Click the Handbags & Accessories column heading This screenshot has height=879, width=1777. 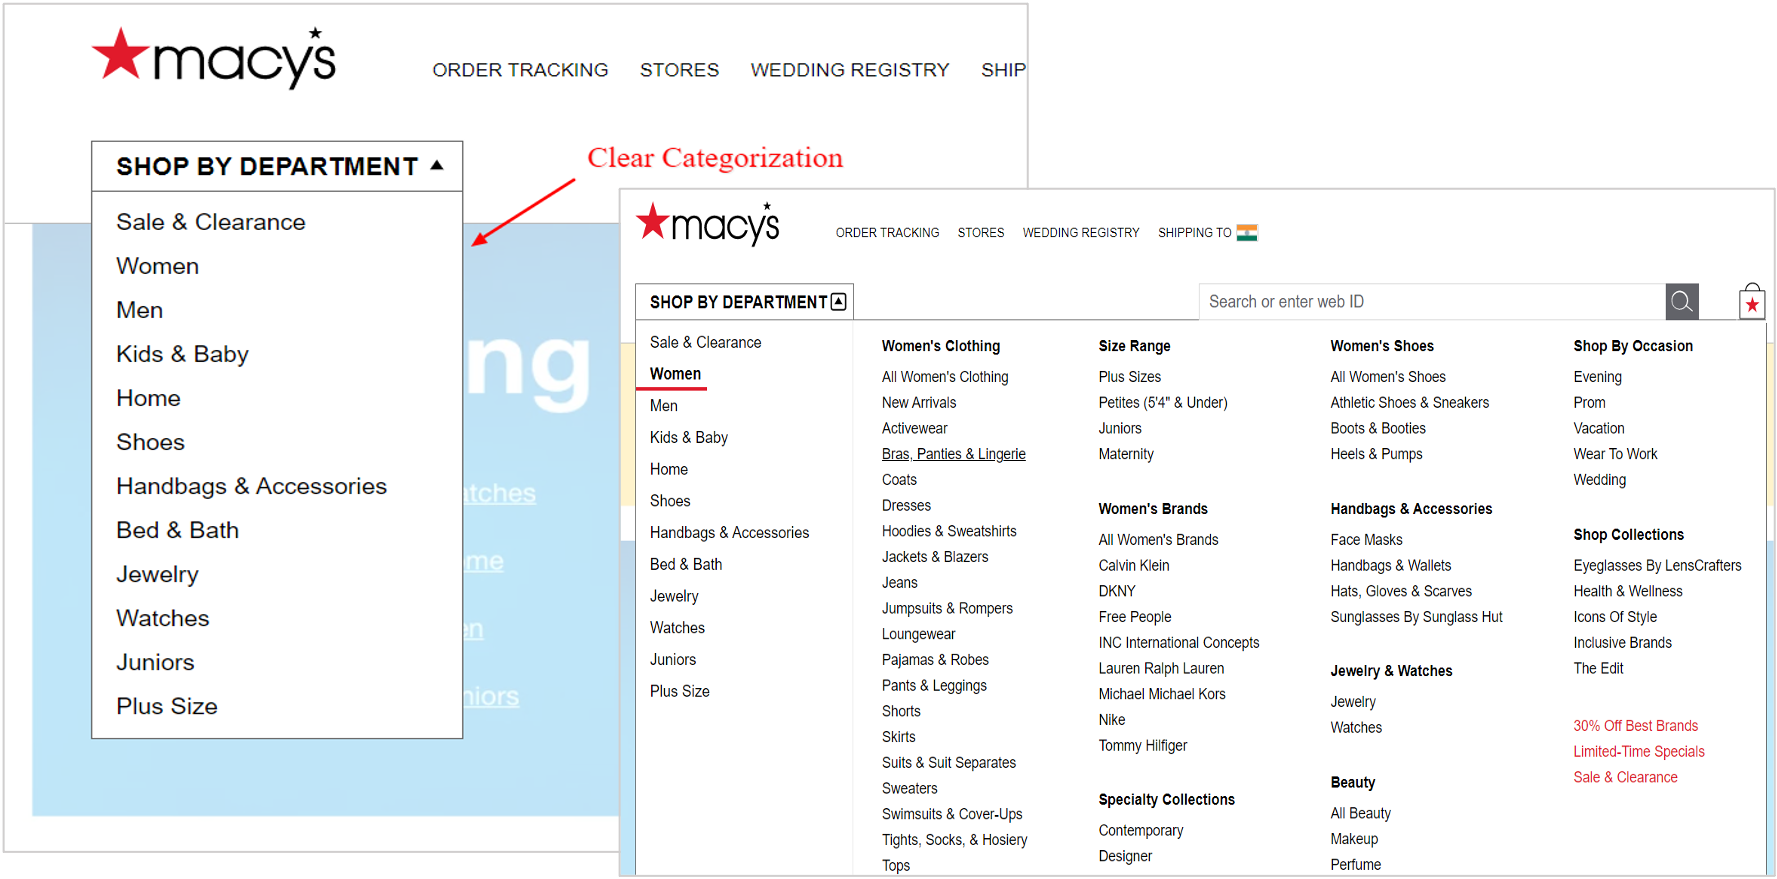coord(1411,509)
